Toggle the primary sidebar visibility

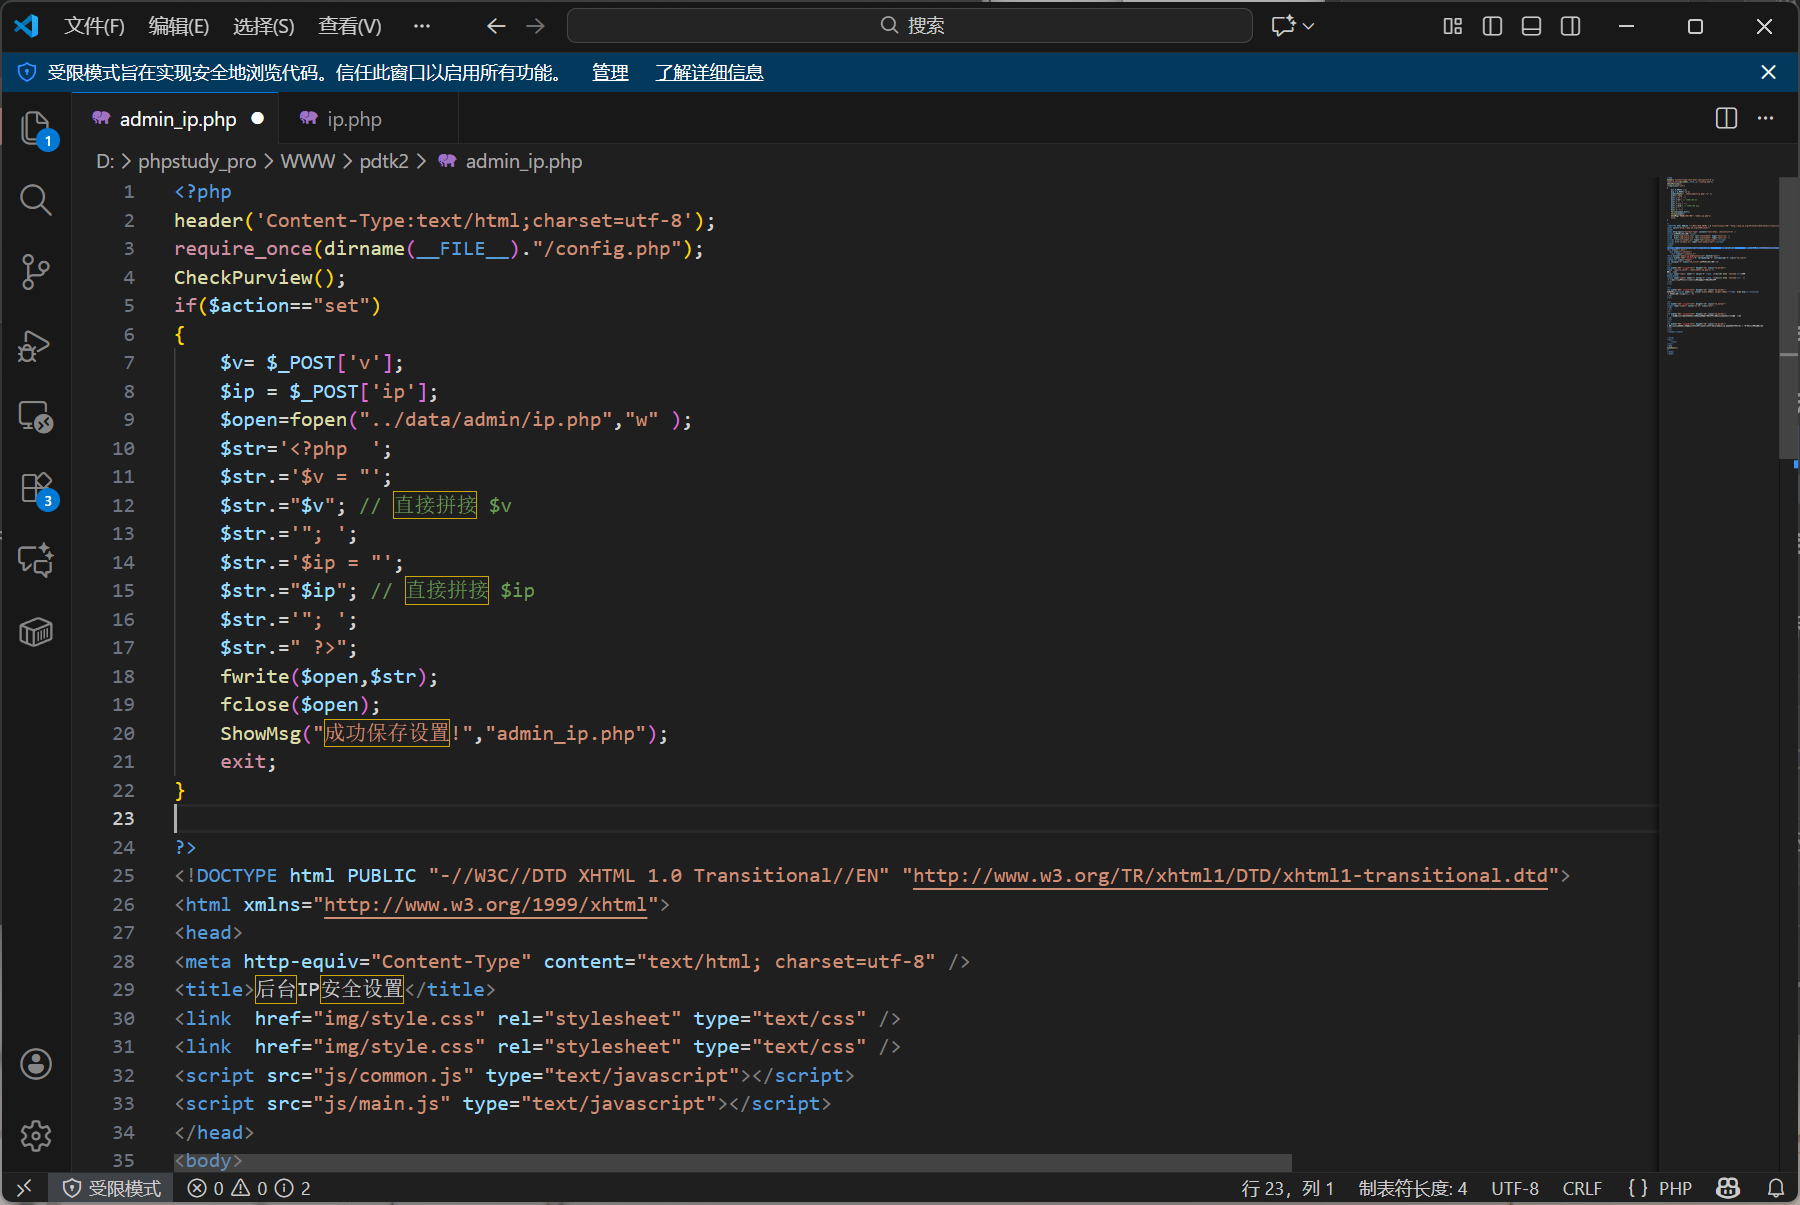tap(1492, 26)
